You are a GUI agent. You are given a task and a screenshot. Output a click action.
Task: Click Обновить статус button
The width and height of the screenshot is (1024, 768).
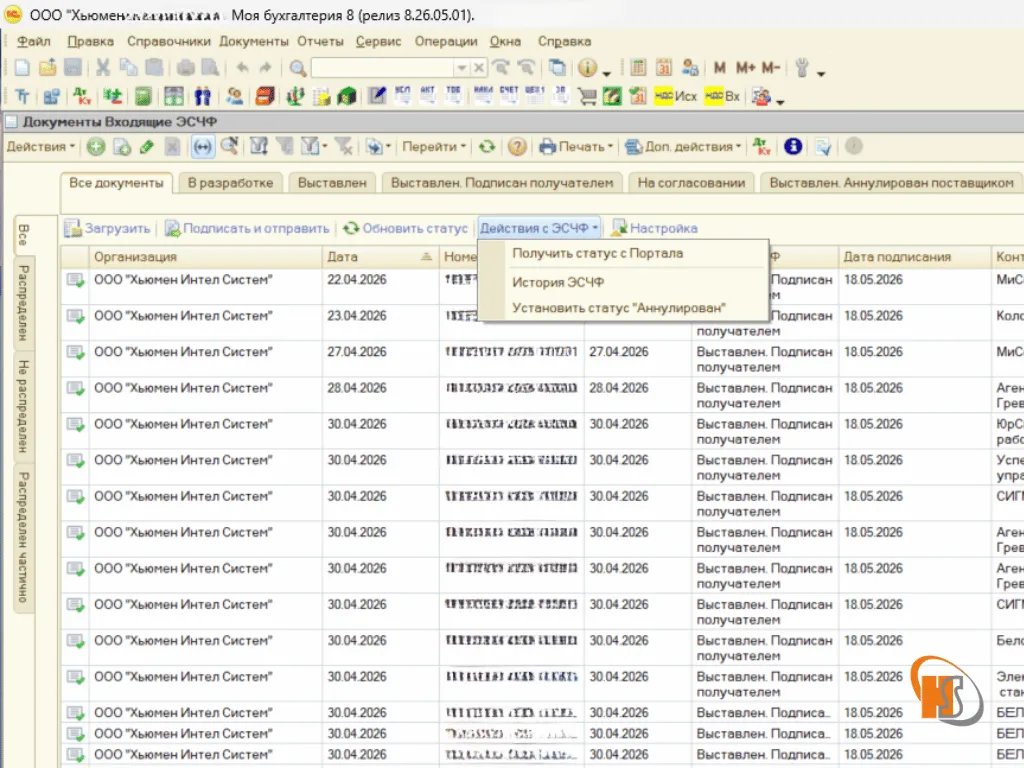[x=406, y=229]
